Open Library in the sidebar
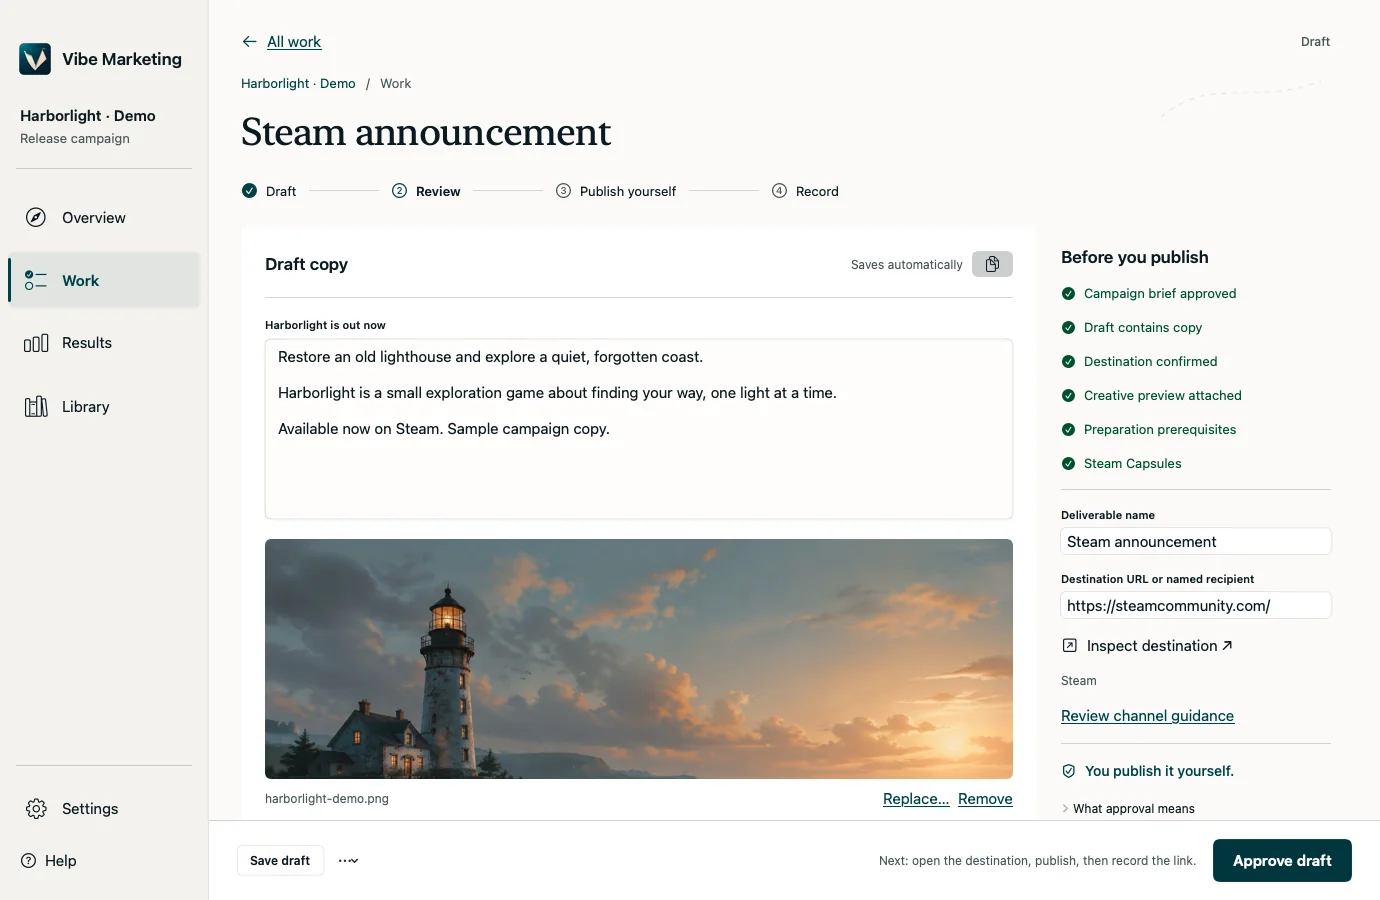This screenshot has height=900, width=1380. [104, 406]
